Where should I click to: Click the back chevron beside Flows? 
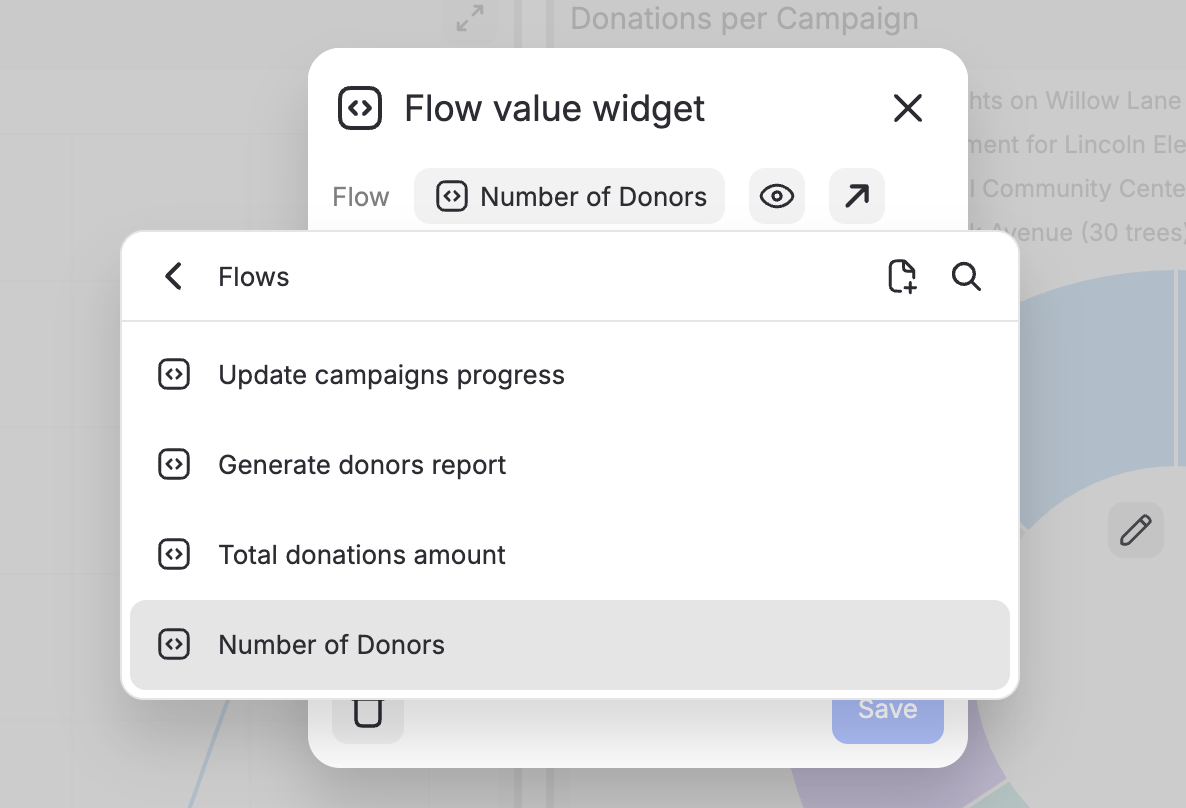click(x=174, y=277)
